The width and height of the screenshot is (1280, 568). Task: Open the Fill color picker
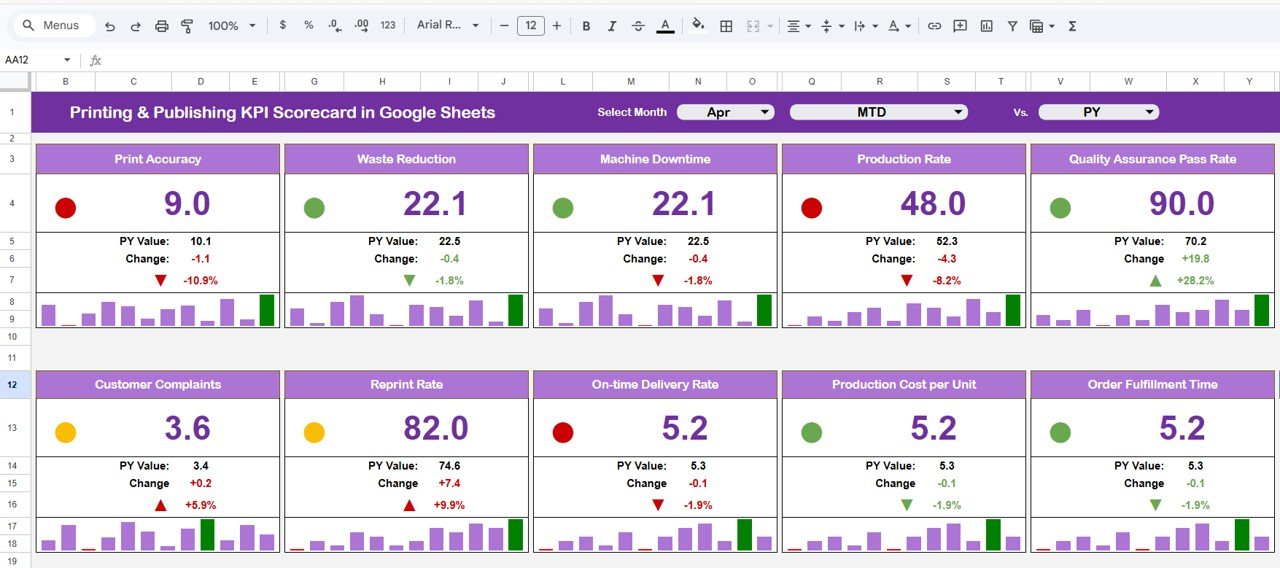coord(698,26)
